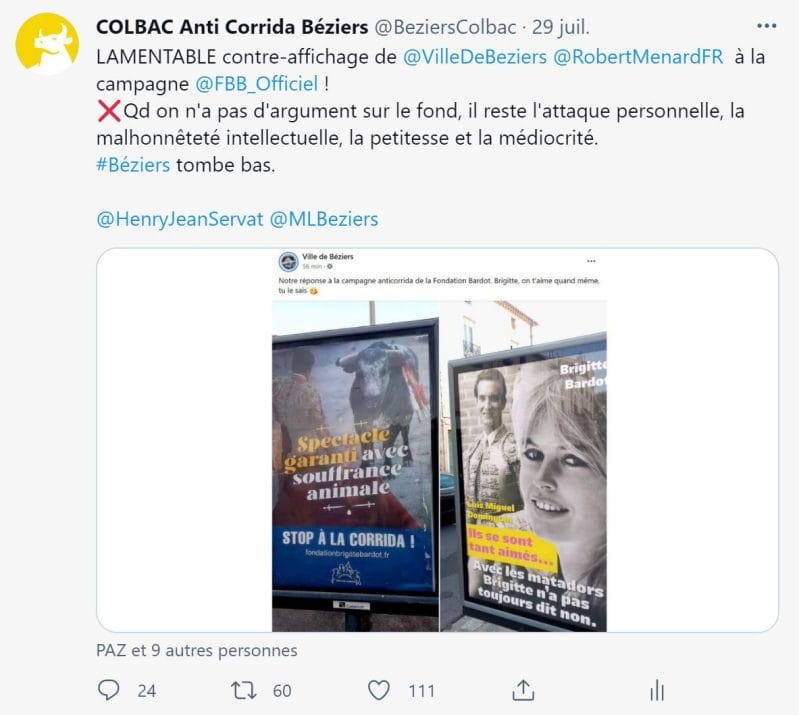The height and width of the screenshot is (715, 799).
Task: Click the #Béziers hashtag
Action: [x=133, y=165]
